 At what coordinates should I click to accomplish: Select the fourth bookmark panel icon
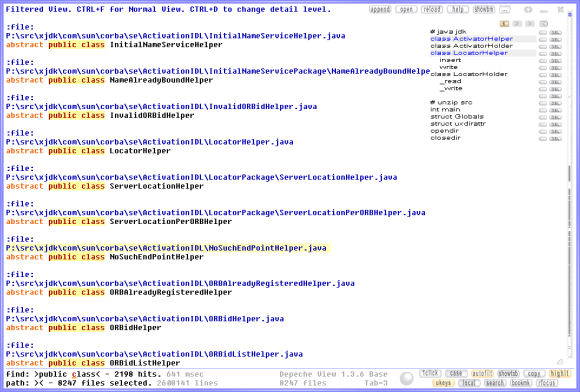coord(543,24)
